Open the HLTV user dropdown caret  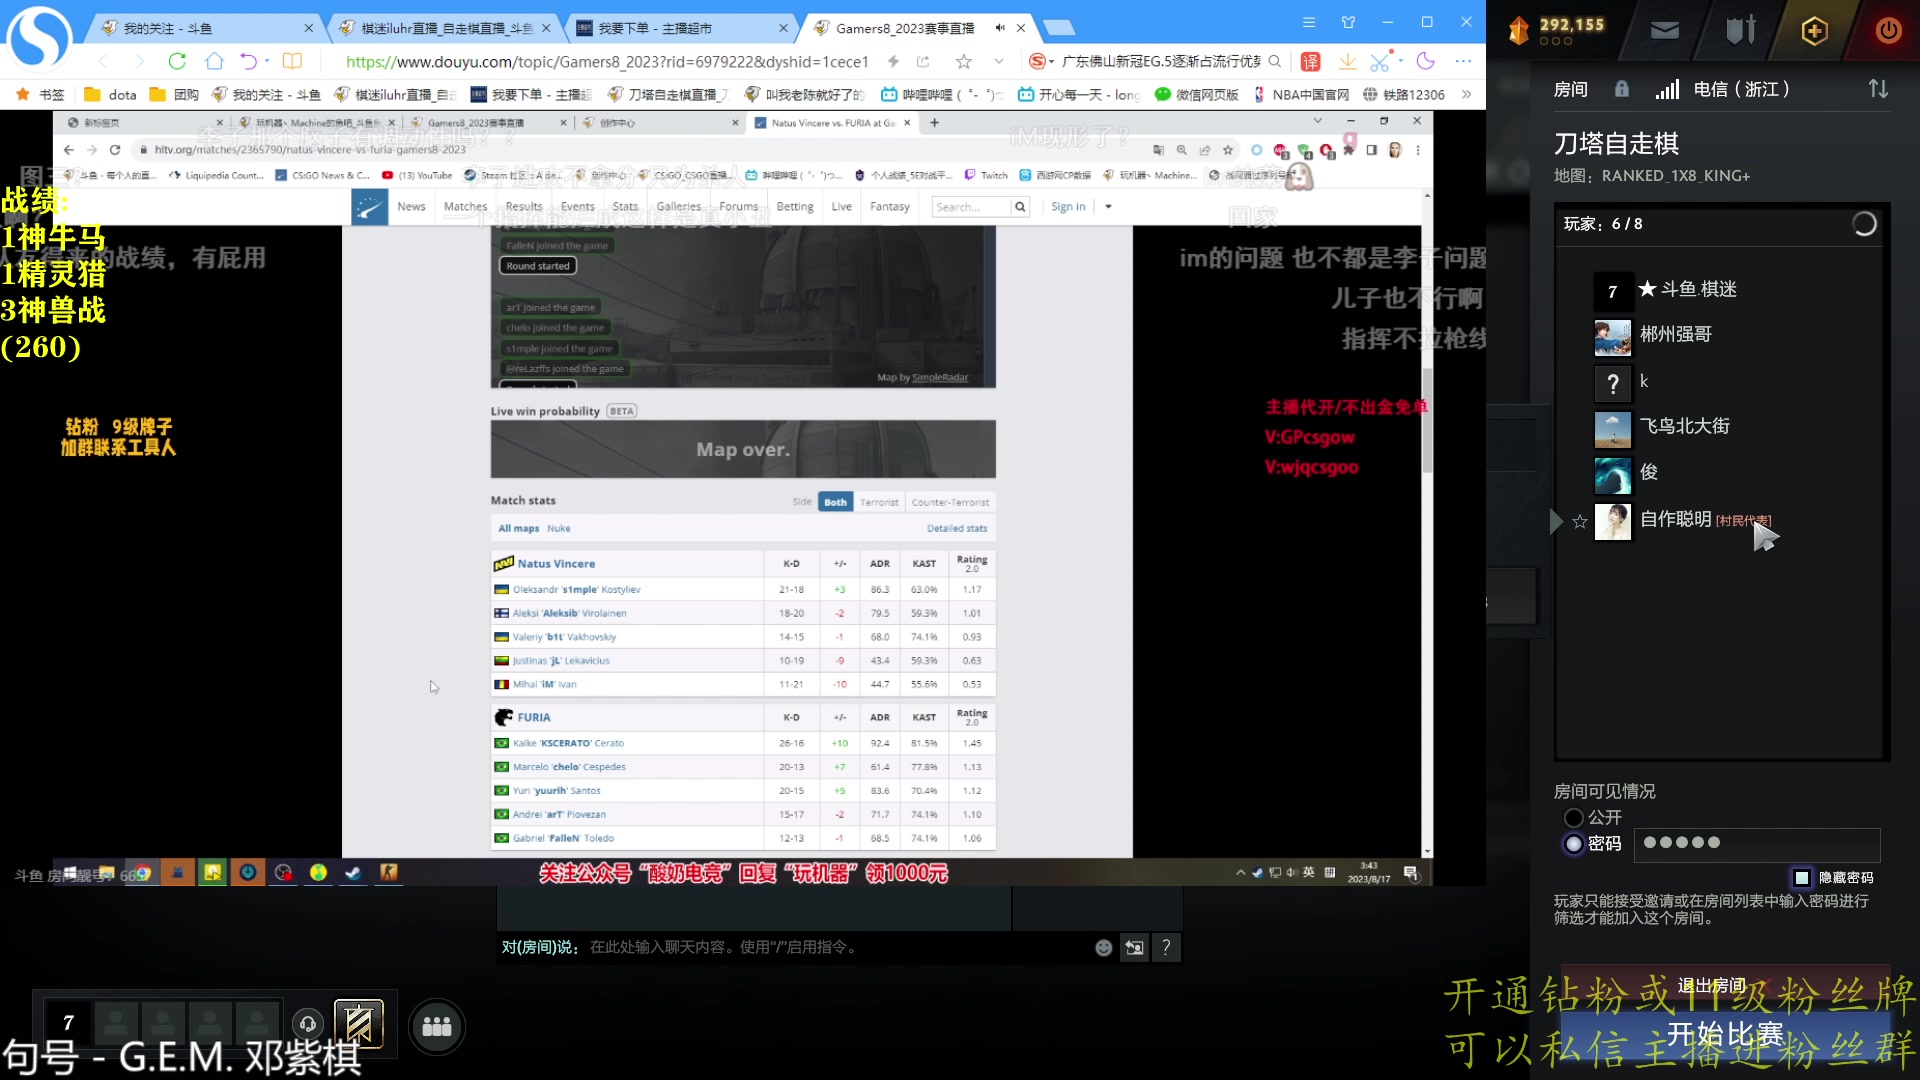point(1108,207)
